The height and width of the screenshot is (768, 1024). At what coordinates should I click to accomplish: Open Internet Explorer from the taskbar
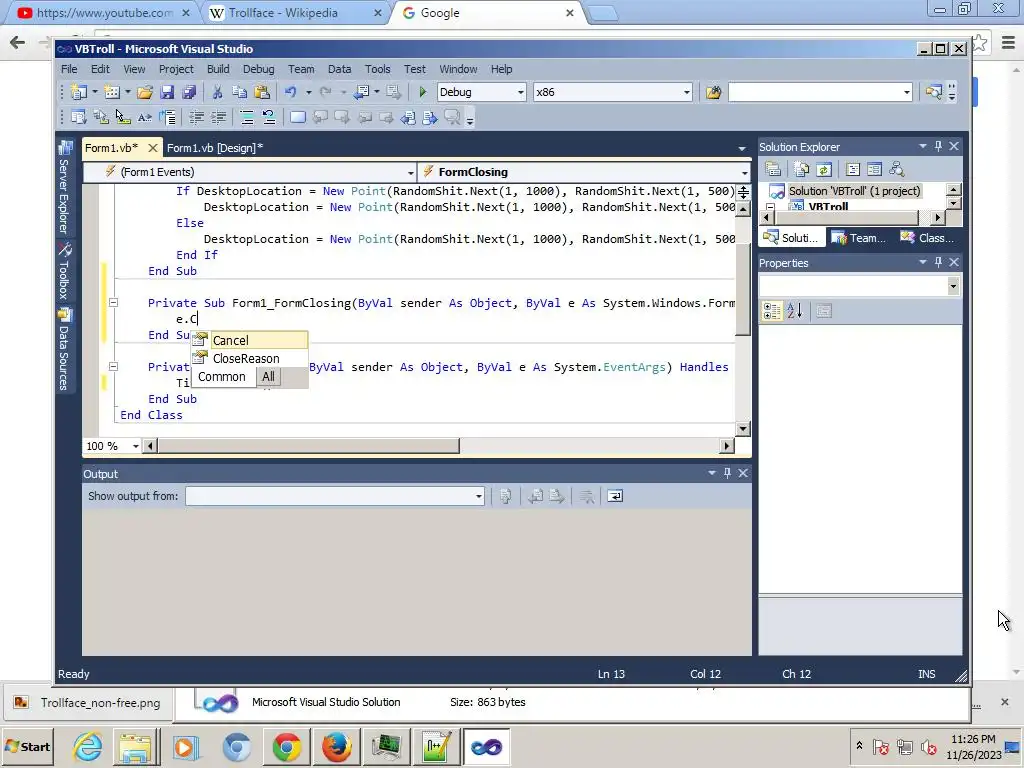pyautogui.click(x=87, y=746)
